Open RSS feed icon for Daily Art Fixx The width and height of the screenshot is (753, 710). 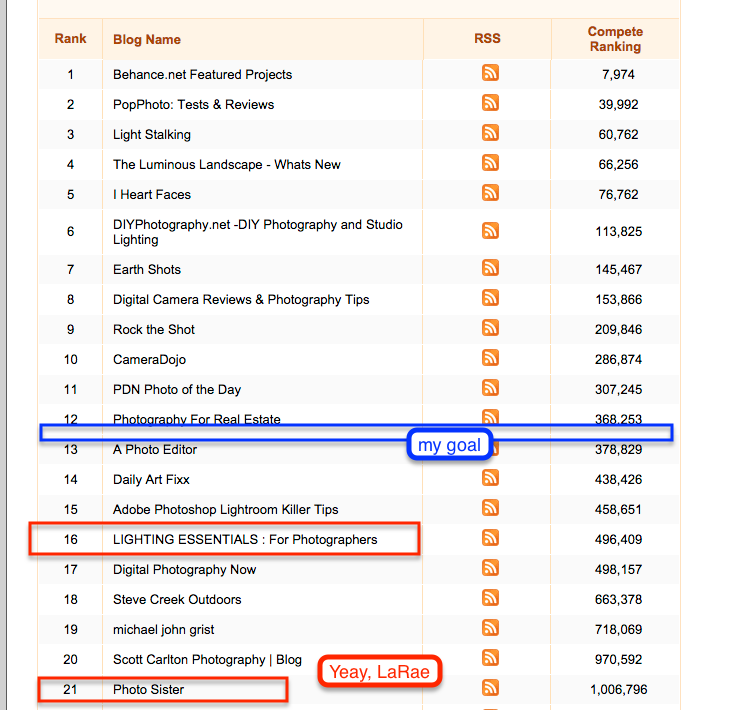pos(490,478)
